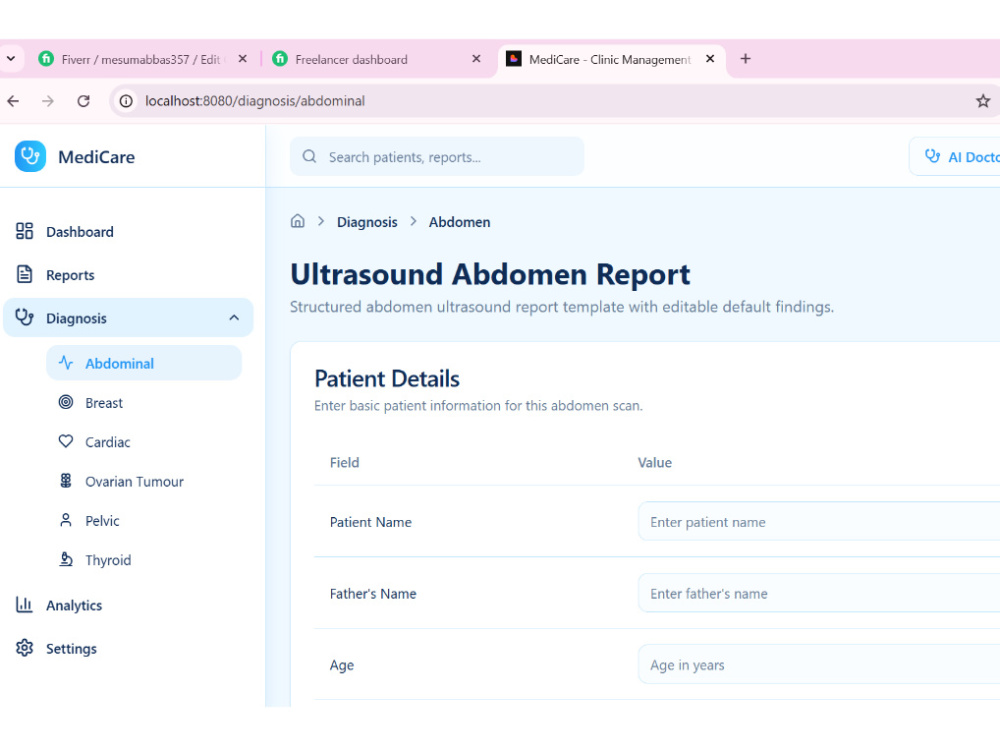Click the Ultrasound Abdomen Report heading
The width and height of the screenshot is (1000, 750).
(x=490, y=274)
